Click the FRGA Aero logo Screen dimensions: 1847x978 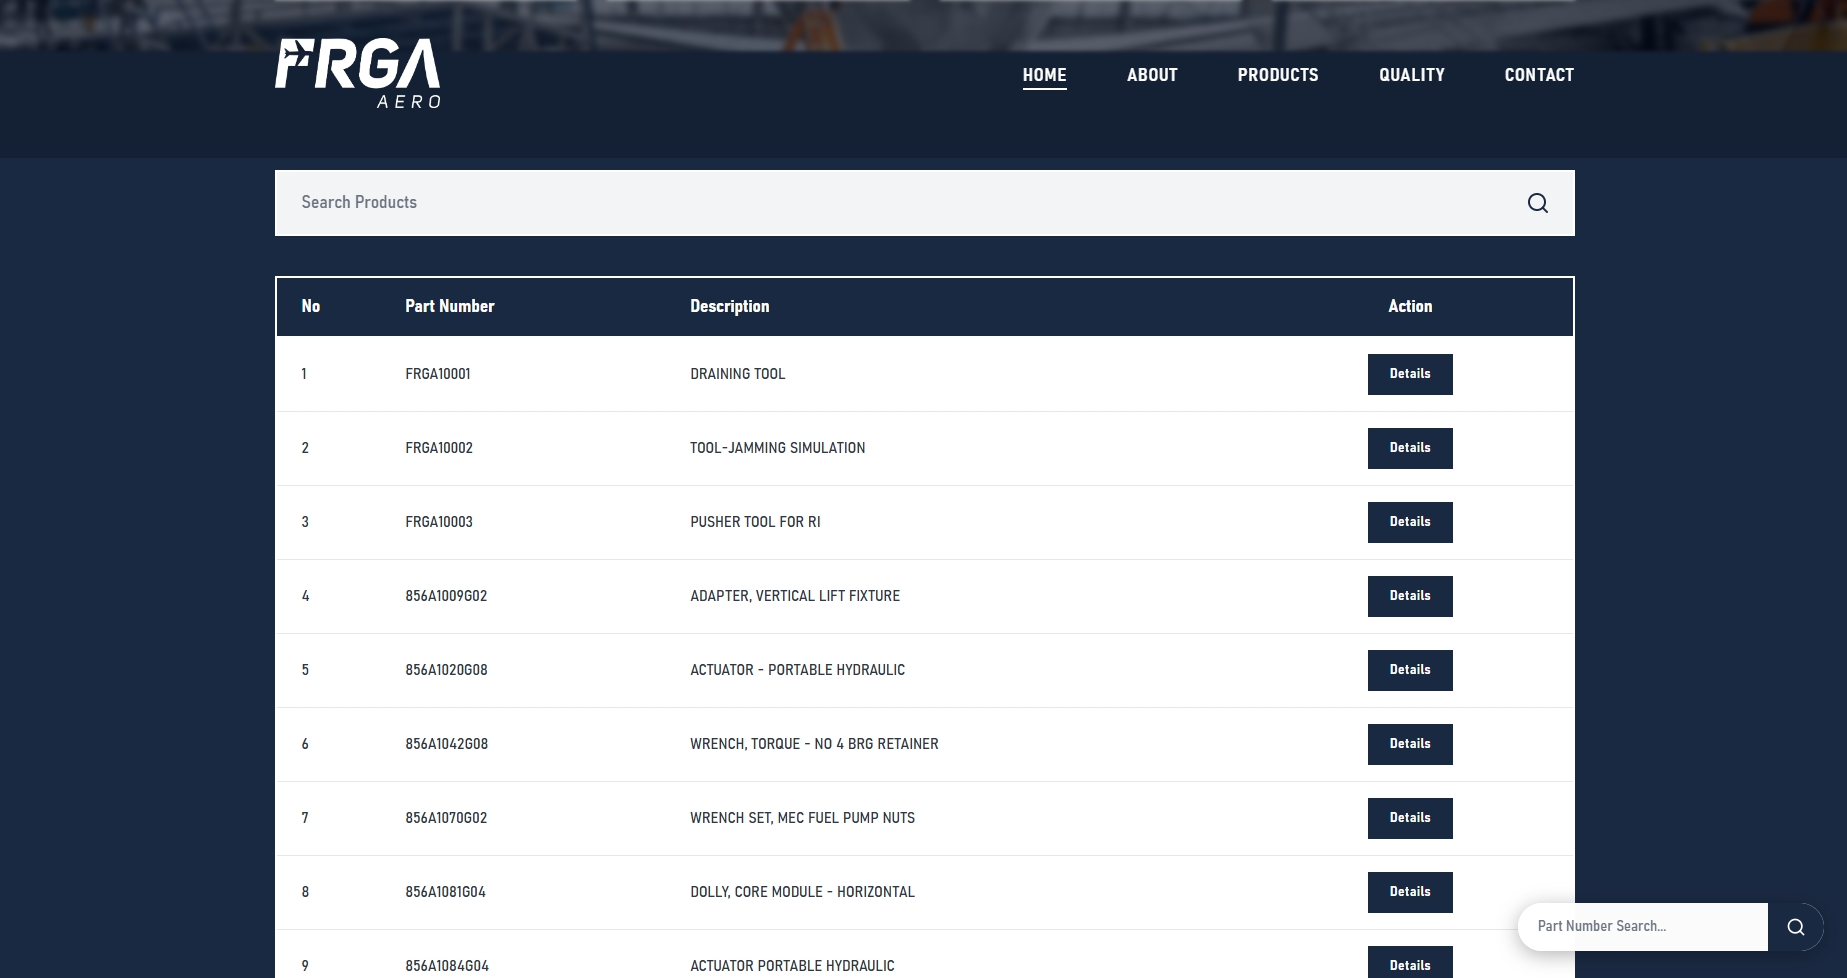[x=357, y=74]
